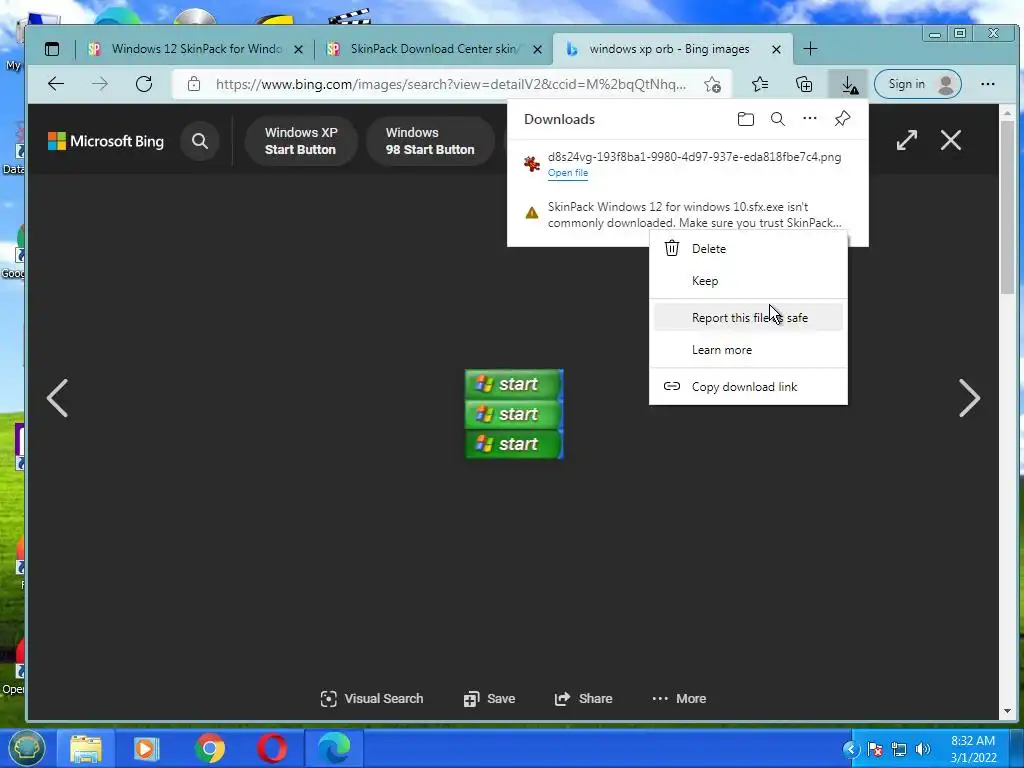
Task: Open Downloads panel more options
Action: tap(810, 118)
